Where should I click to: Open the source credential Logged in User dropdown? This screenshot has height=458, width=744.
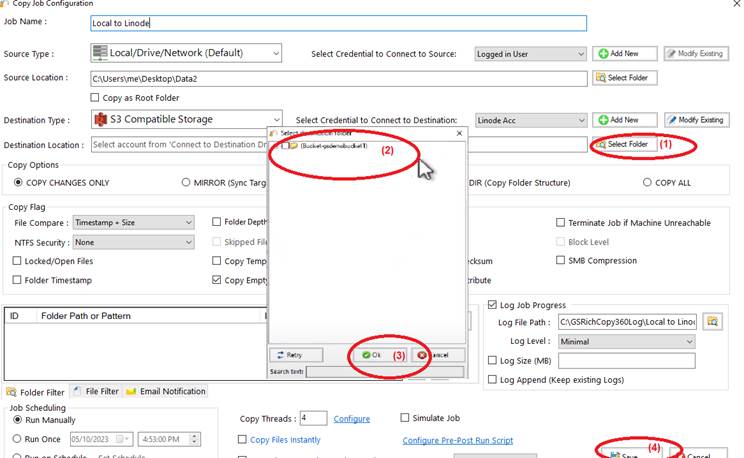pos(530,54)
